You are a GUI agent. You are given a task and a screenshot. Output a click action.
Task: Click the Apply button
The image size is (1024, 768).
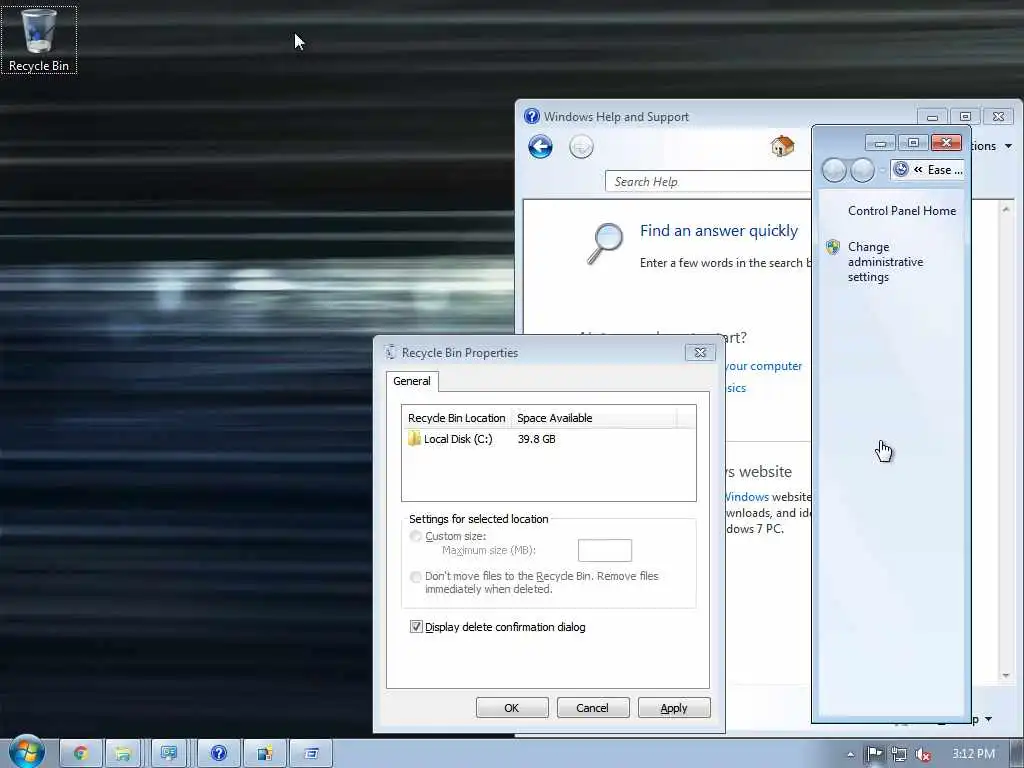[x=673, y=708]
